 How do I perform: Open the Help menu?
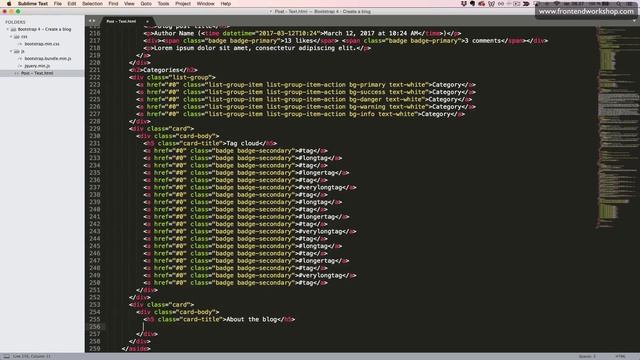(x=226, y=4)
